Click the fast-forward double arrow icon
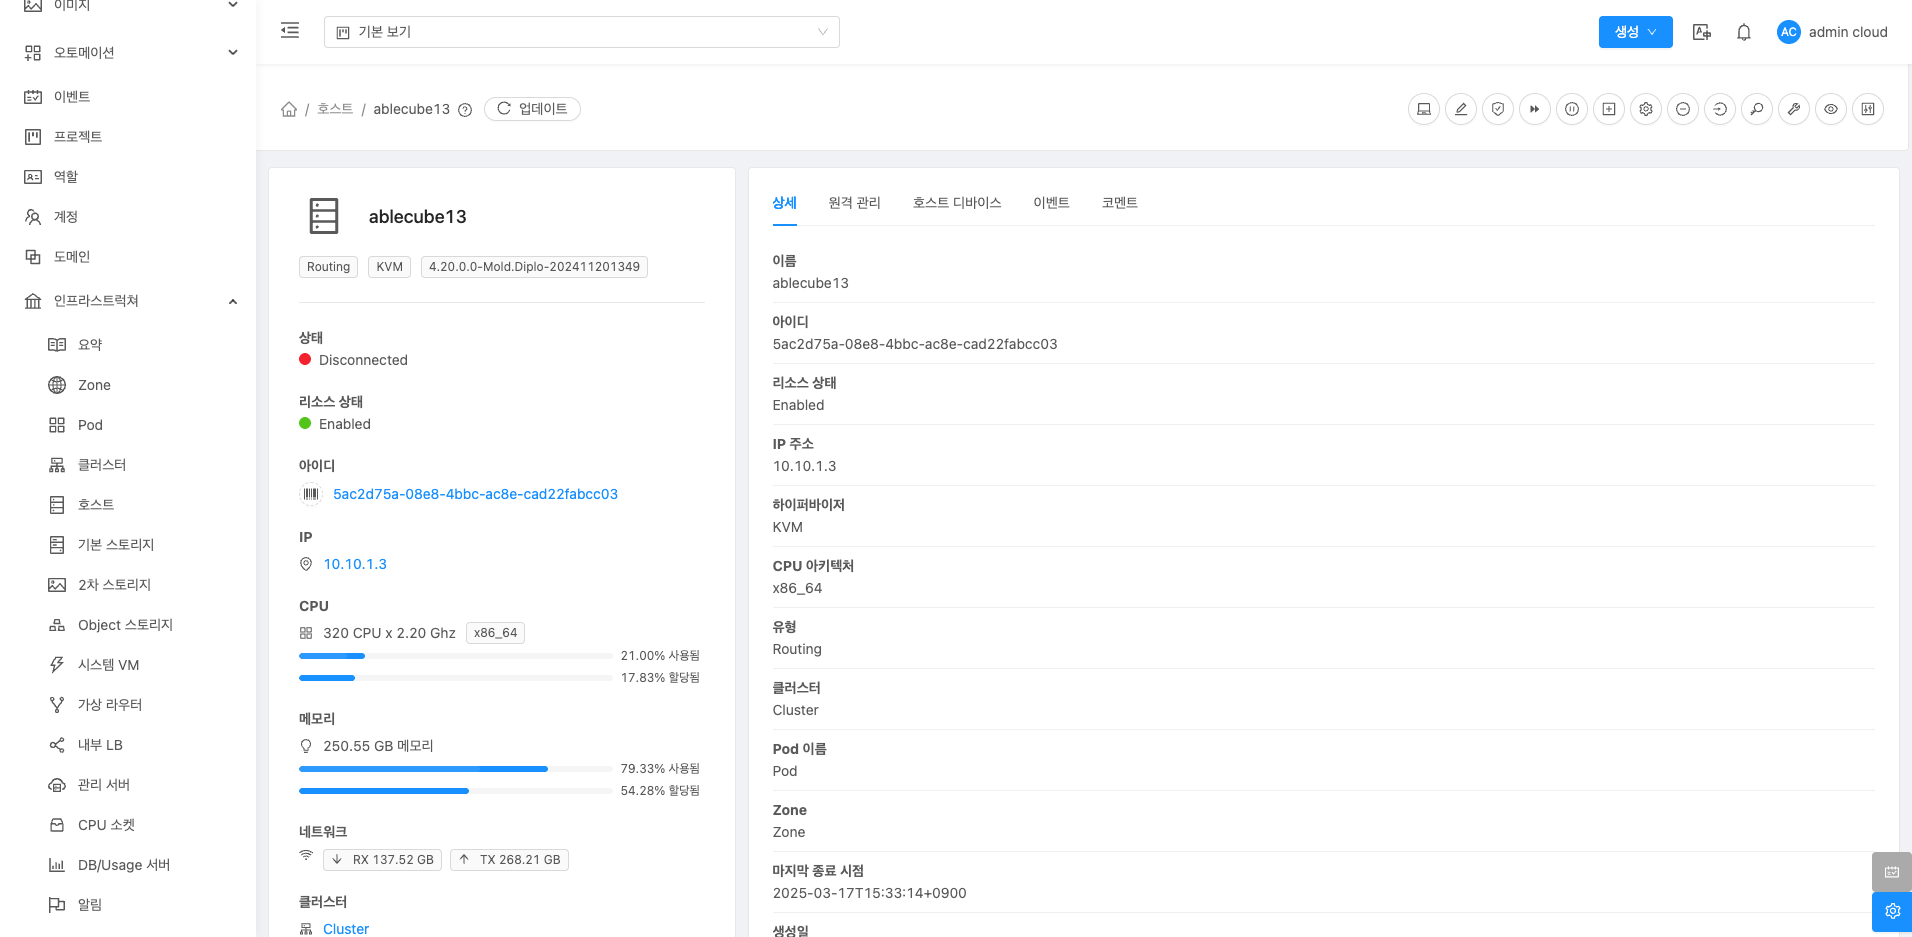The image size is (1912, 937). (x=1534, y=109)
